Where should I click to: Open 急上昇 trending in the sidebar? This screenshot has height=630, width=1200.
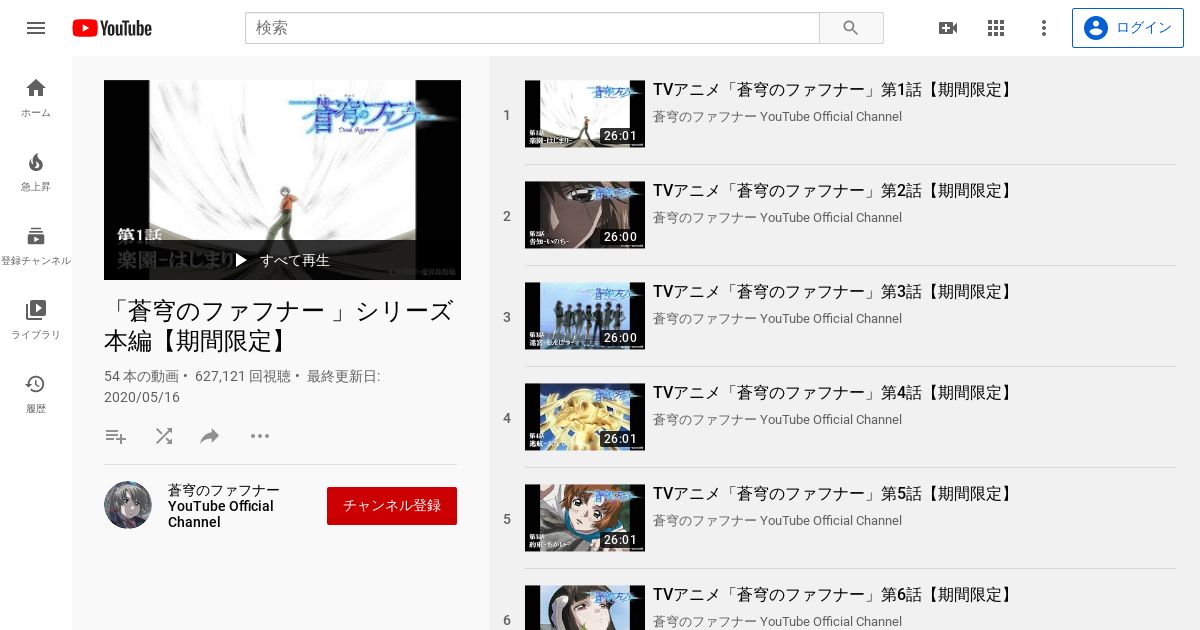pos(36,172)
